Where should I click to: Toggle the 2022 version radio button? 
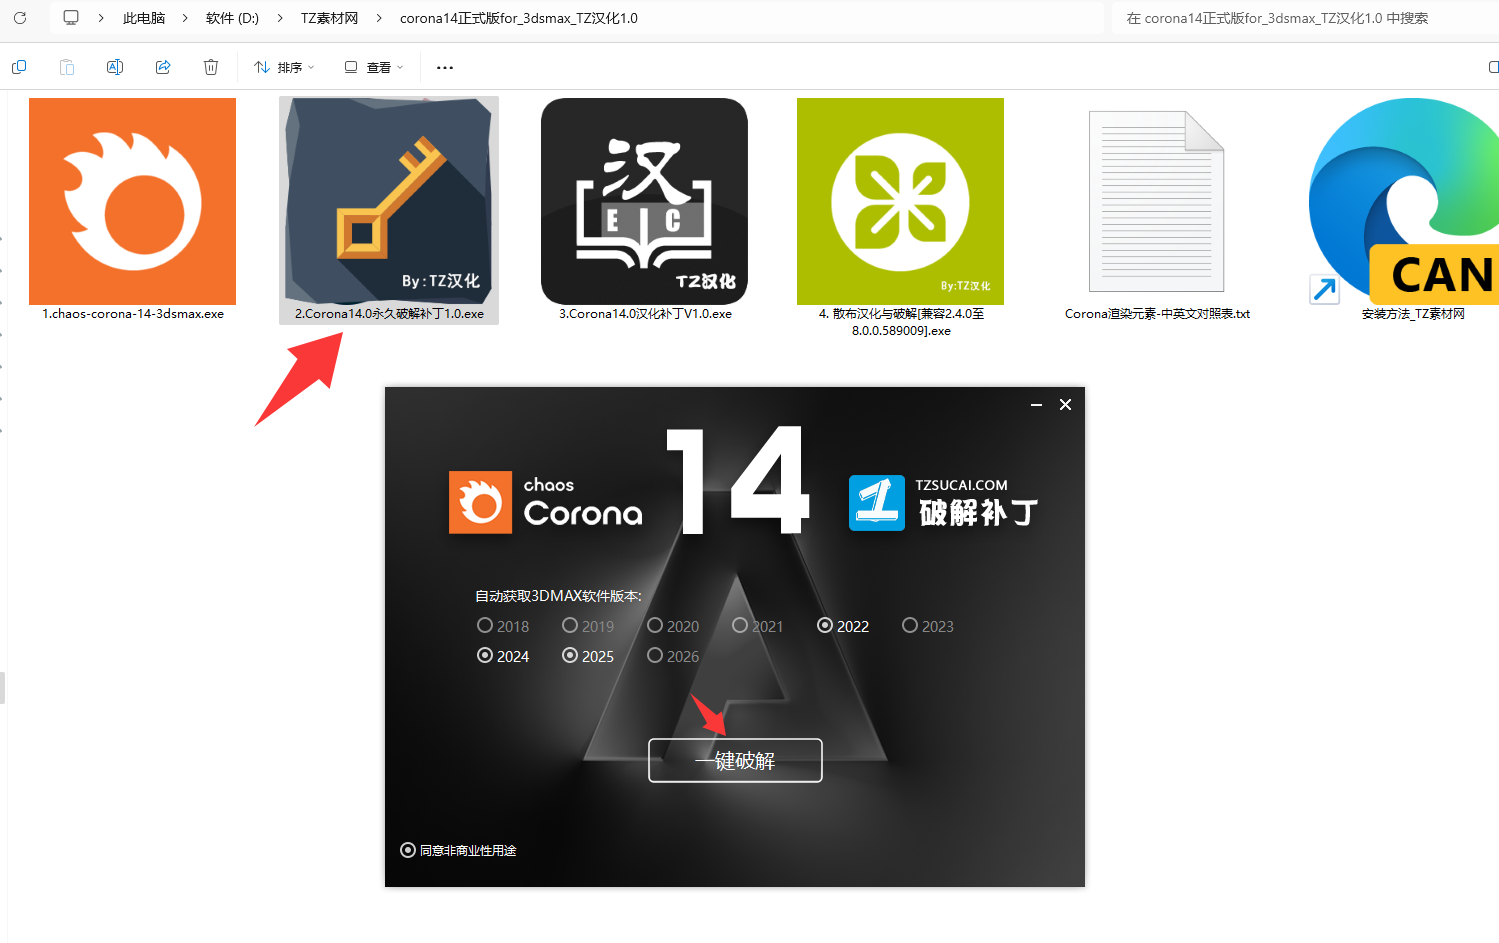tap(825, 626)
